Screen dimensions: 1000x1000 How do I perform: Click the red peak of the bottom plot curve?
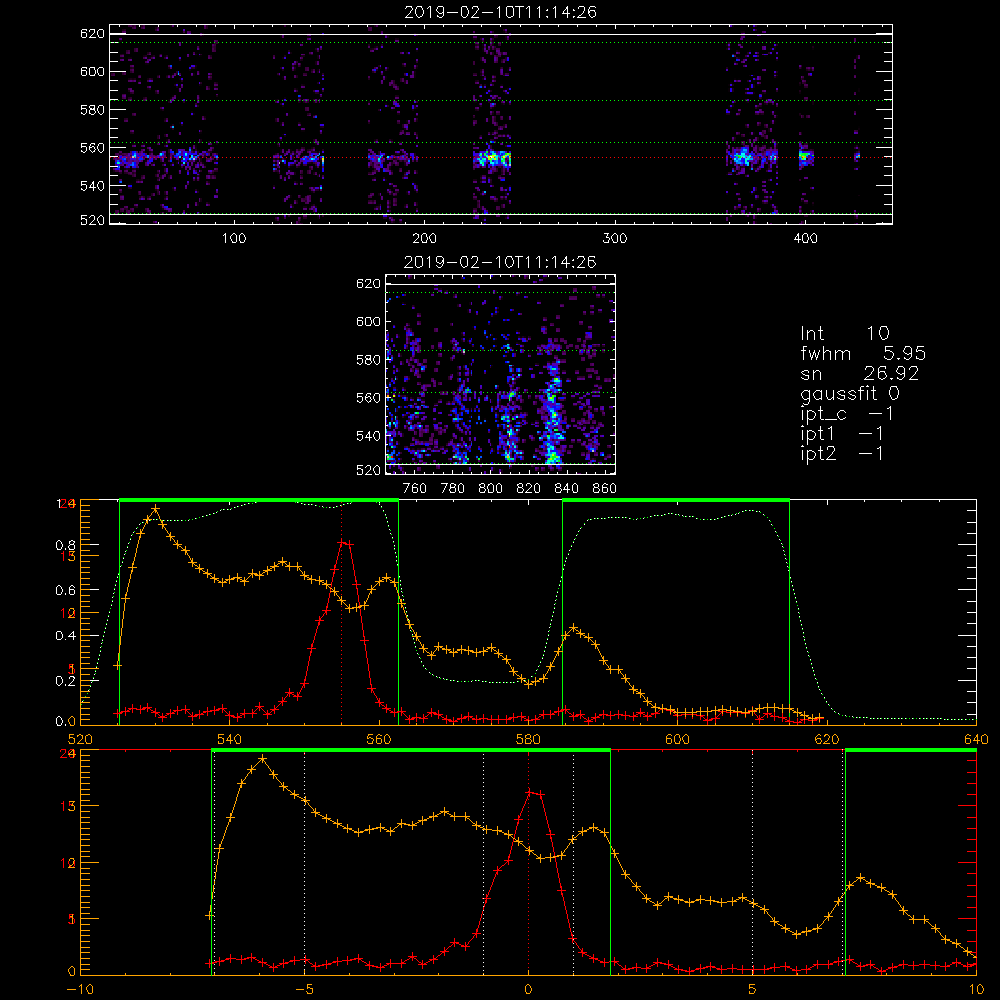531,792
